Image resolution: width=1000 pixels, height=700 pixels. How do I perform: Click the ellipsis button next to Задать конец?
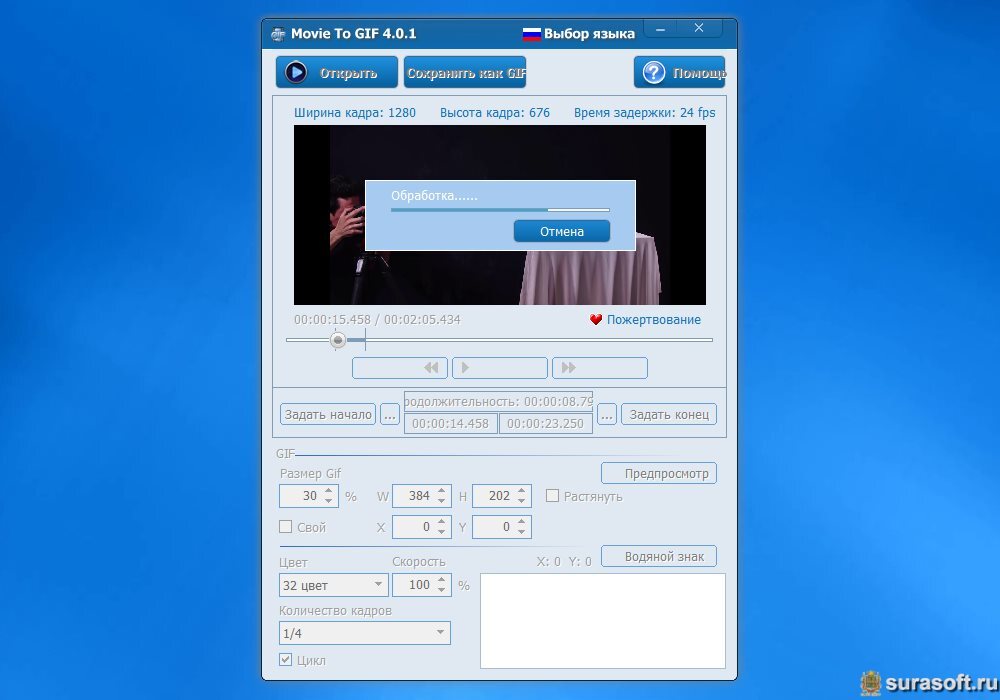coord(607,414)
